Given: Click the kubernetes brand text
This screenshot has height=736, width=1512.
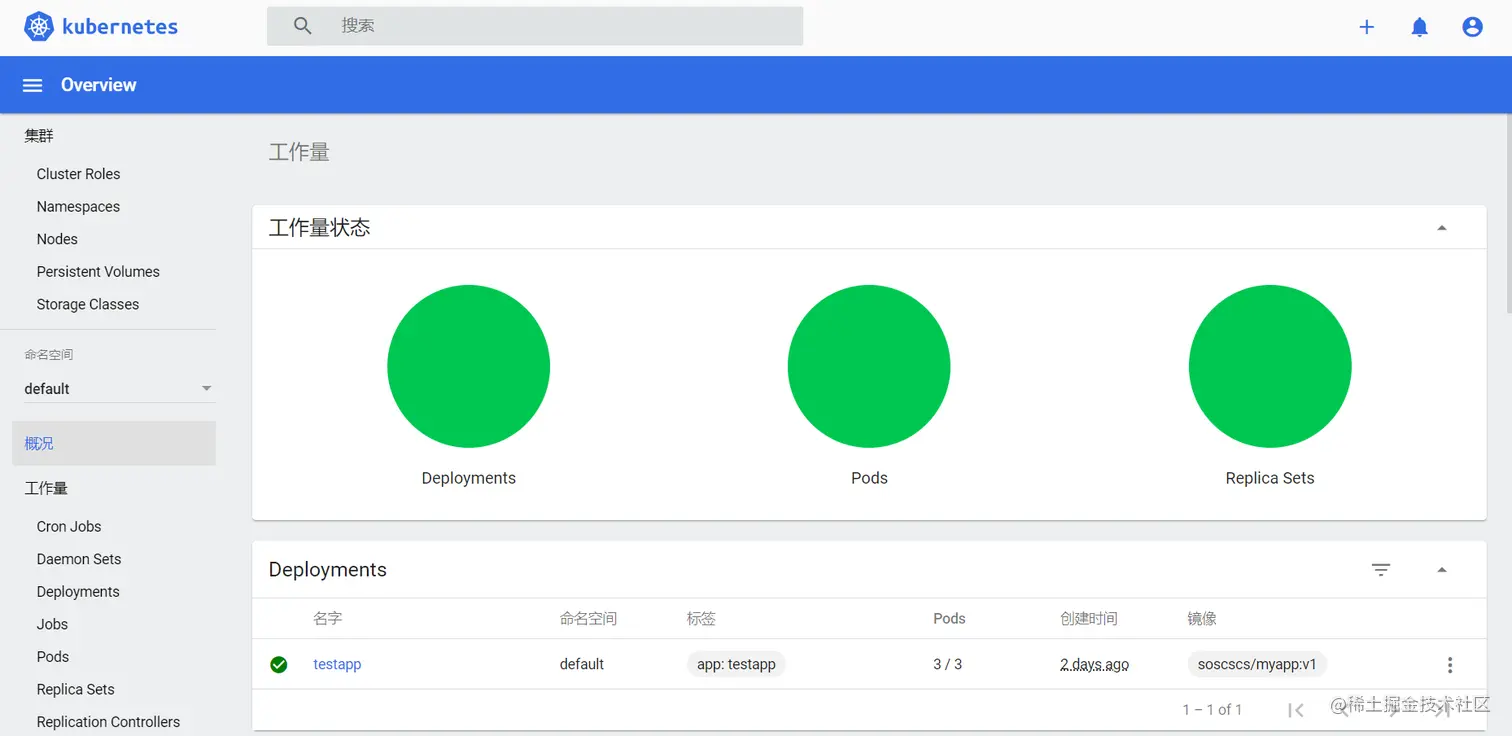Looking at the screenshot, I should (120, 27).
